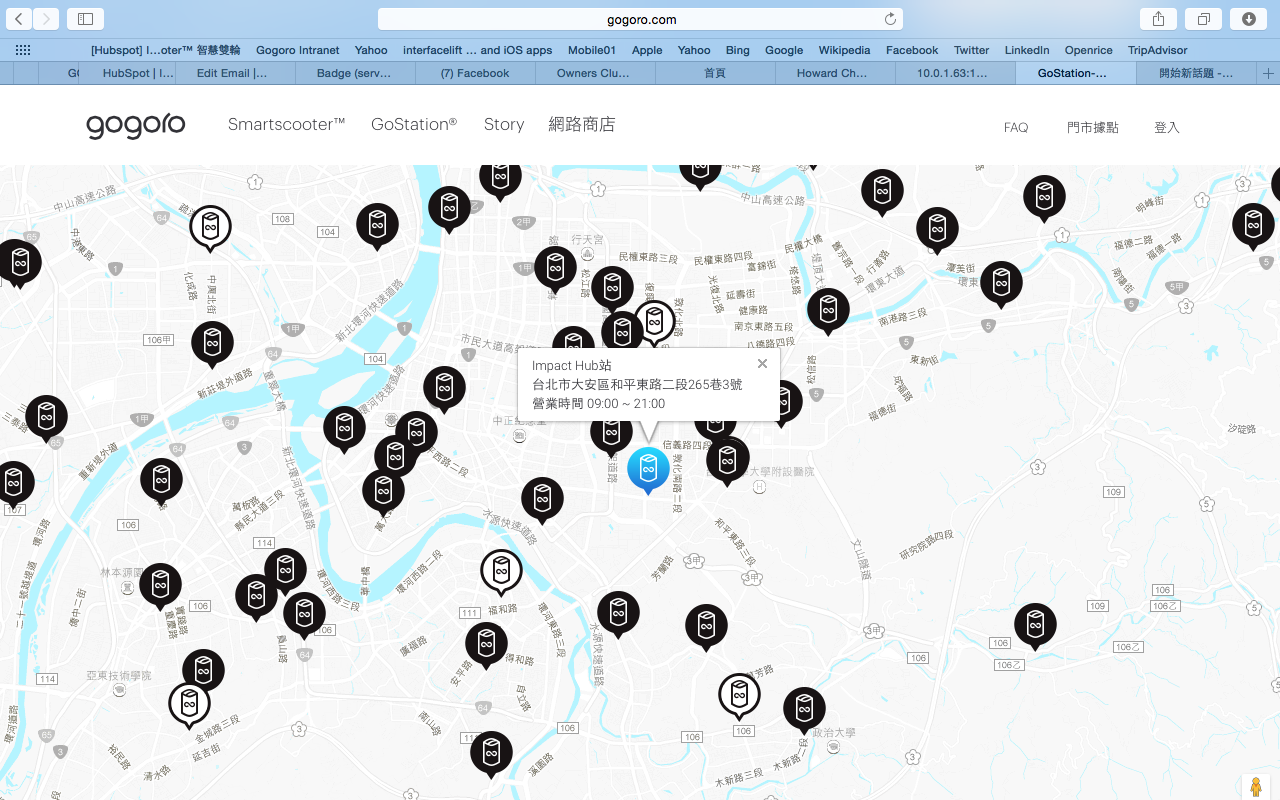Switch to Badge (serv... tab

point(354,73)
